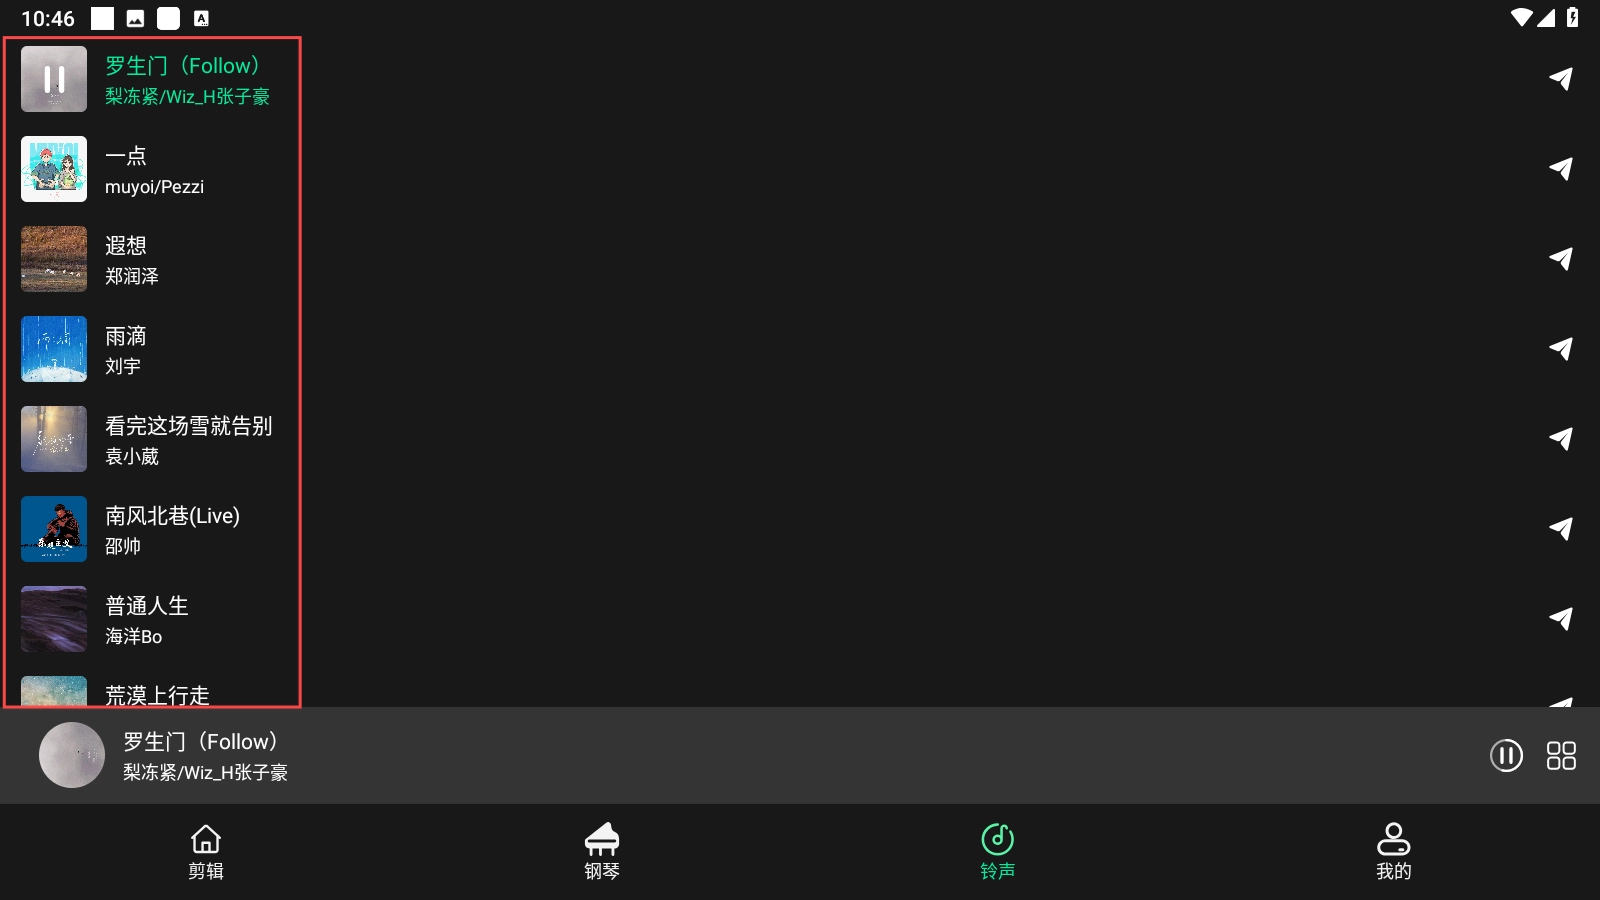The image size is (1600, 900).
Task: Tap the send icon for 一点
Action: (x=1561, y=168)
